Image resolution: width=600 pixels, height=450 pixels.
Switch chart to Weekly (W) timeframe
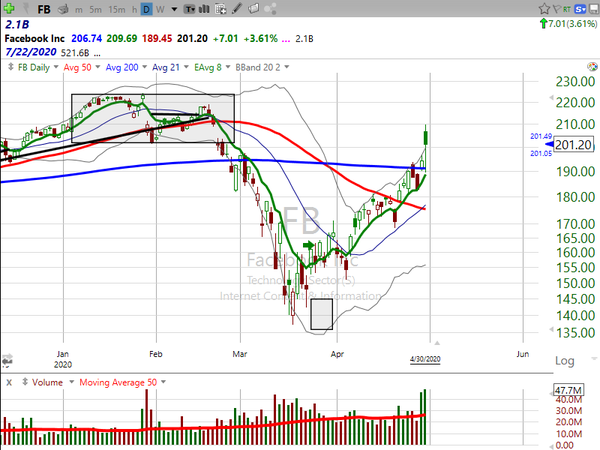point(160,9)
